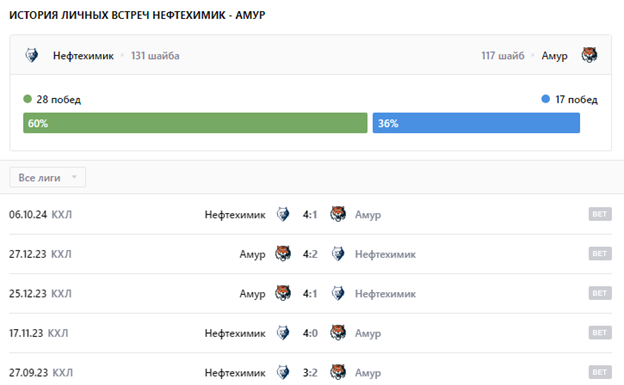Viewport: 624px width, 385px height.
Task: Click the 27.12.23 match date
Action: (x=27, y=254)
